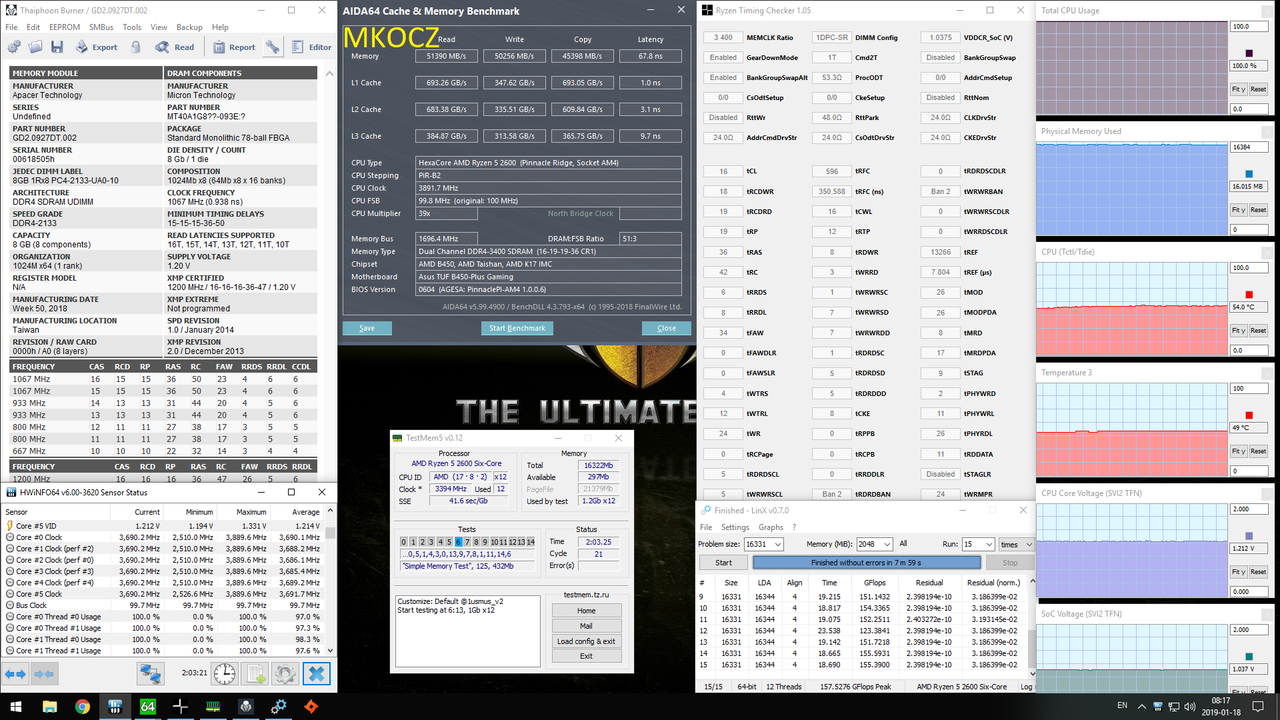
Task: Click the LinX Start button
Action: tap(723, 562)
